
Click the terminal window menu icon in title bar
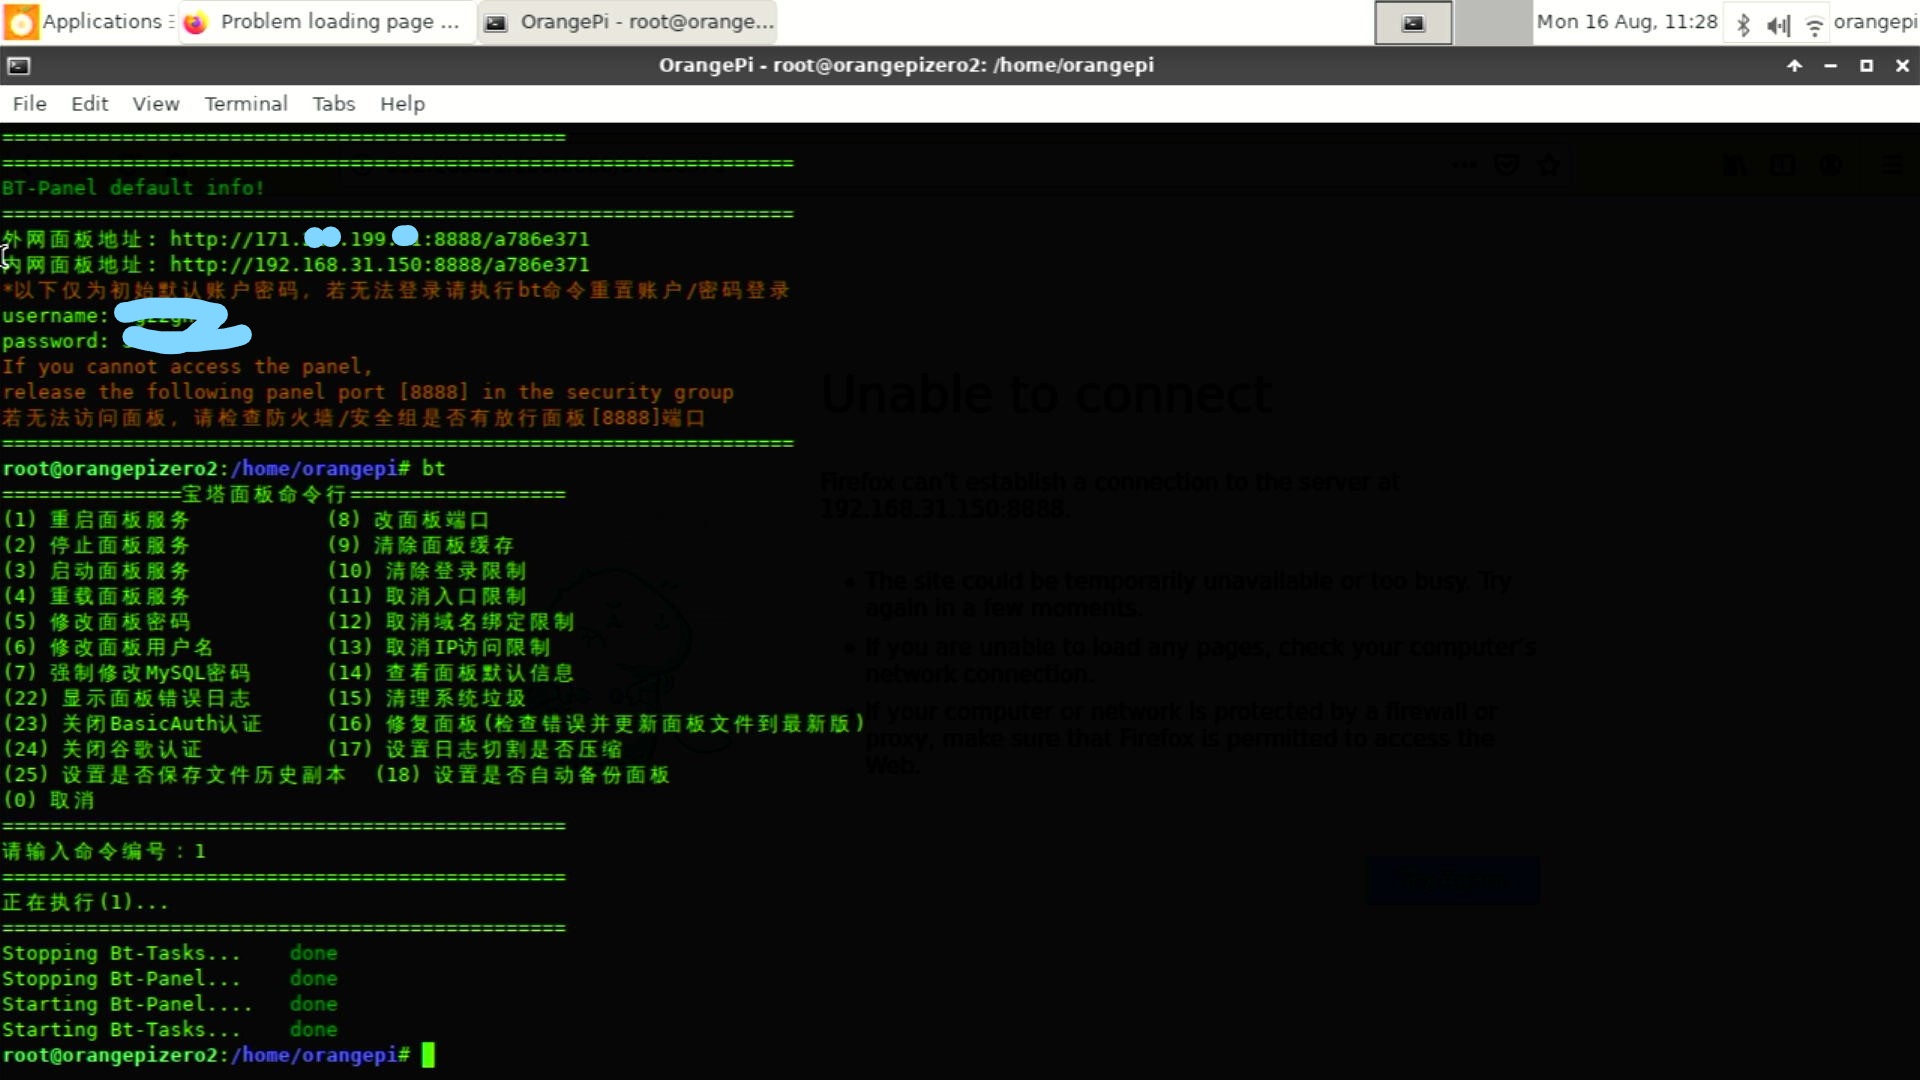point(19,66)
